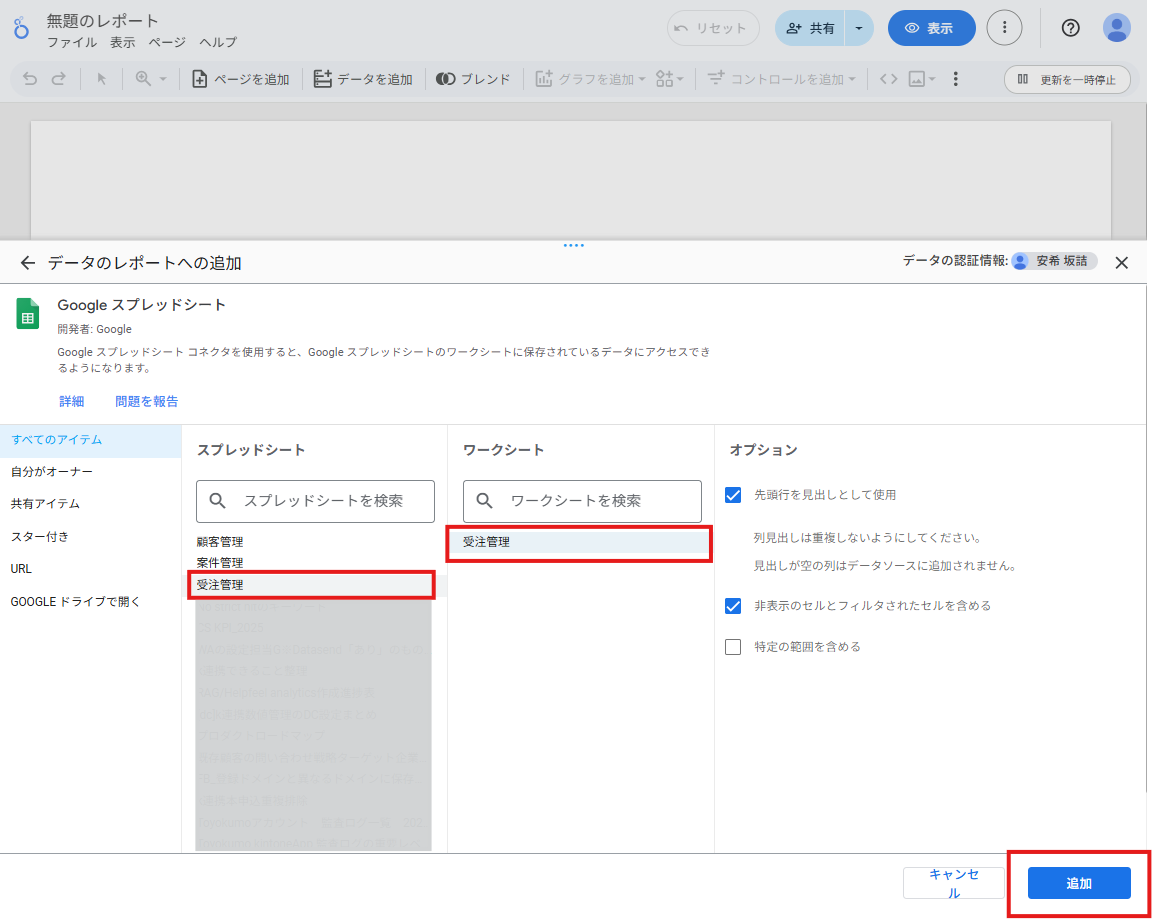Close the add data panel with X

[1121, 263]
